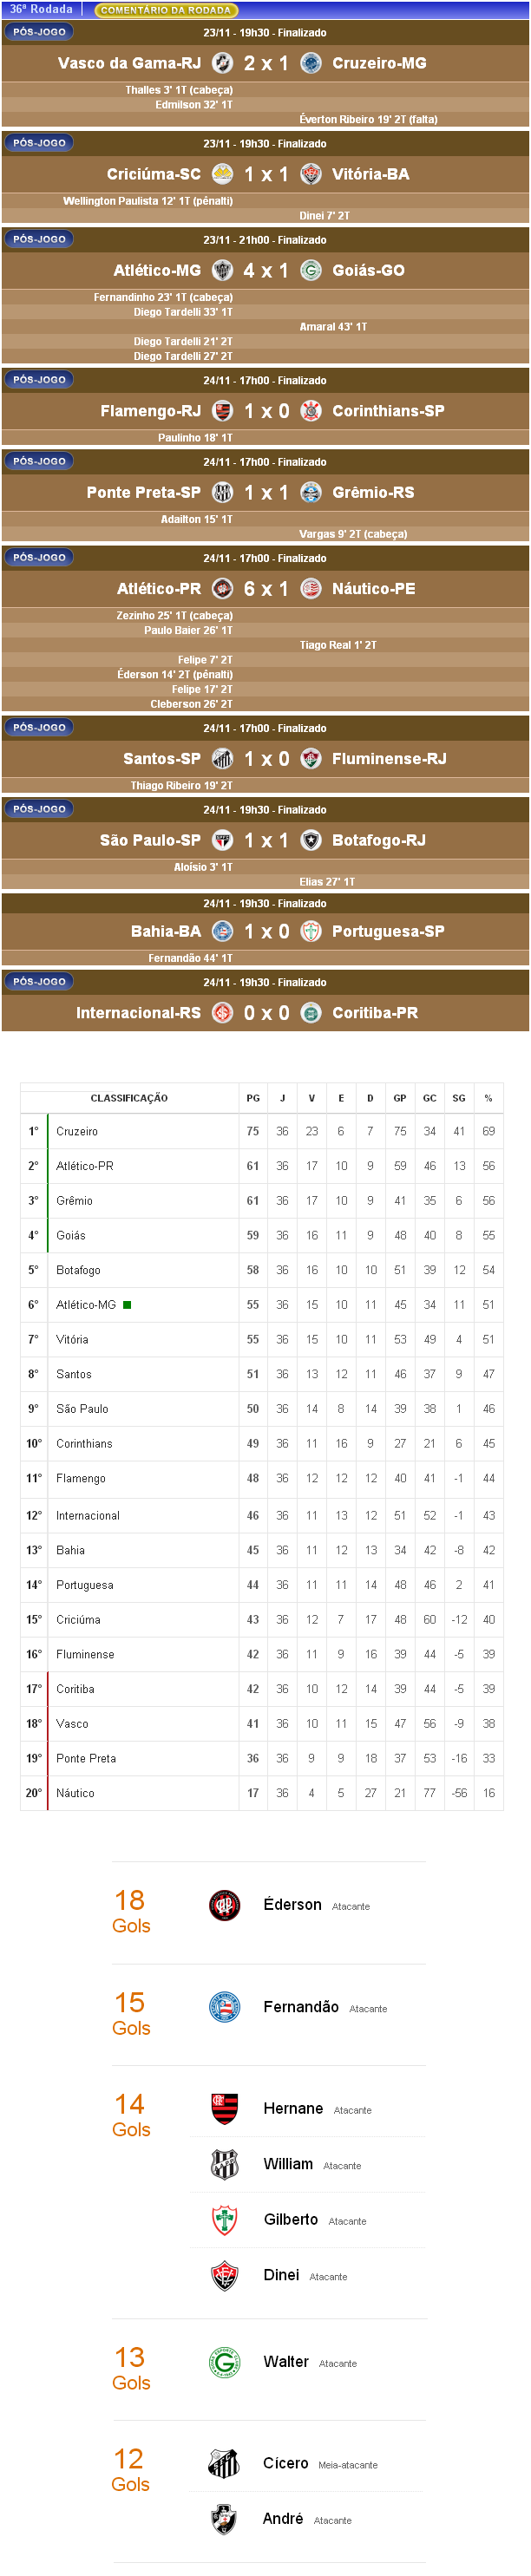Click Cruzeiro-MG crest beside the 2 x 1 score

[x=311, y=63]
